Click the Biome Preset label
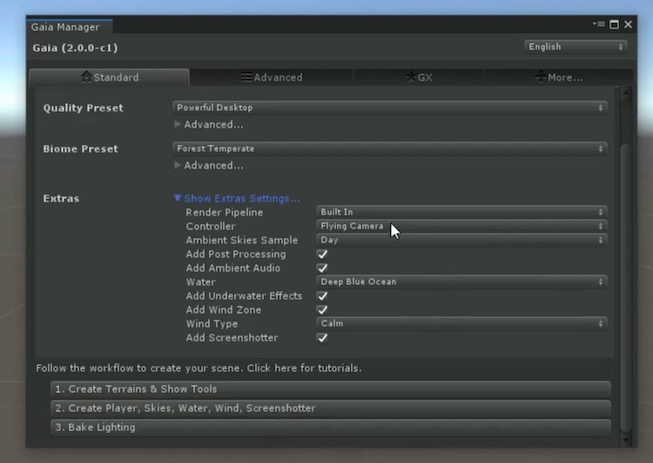653x463 pixels. pyautogui.click(x=80, y=149)
